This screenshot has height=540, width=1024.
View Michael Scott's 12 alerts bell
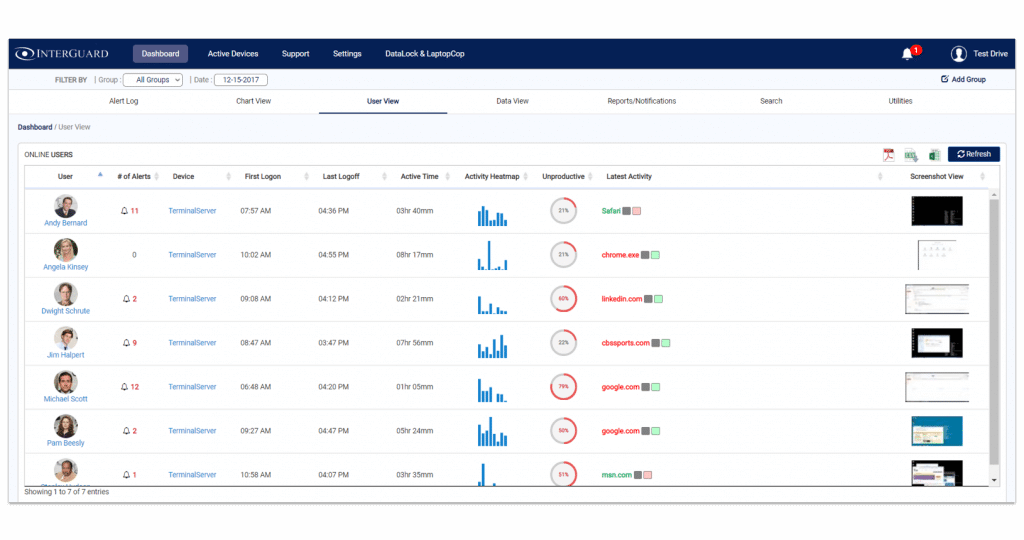pos(124,387)
